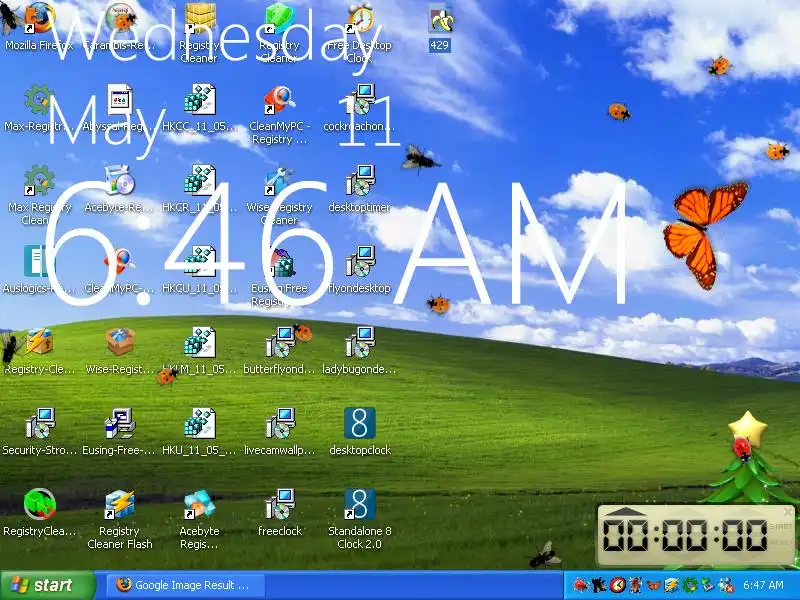Screen dimensions: 800x600
Task: Click the Safely Remove Hardware tray icon
Action: (708, 585)
